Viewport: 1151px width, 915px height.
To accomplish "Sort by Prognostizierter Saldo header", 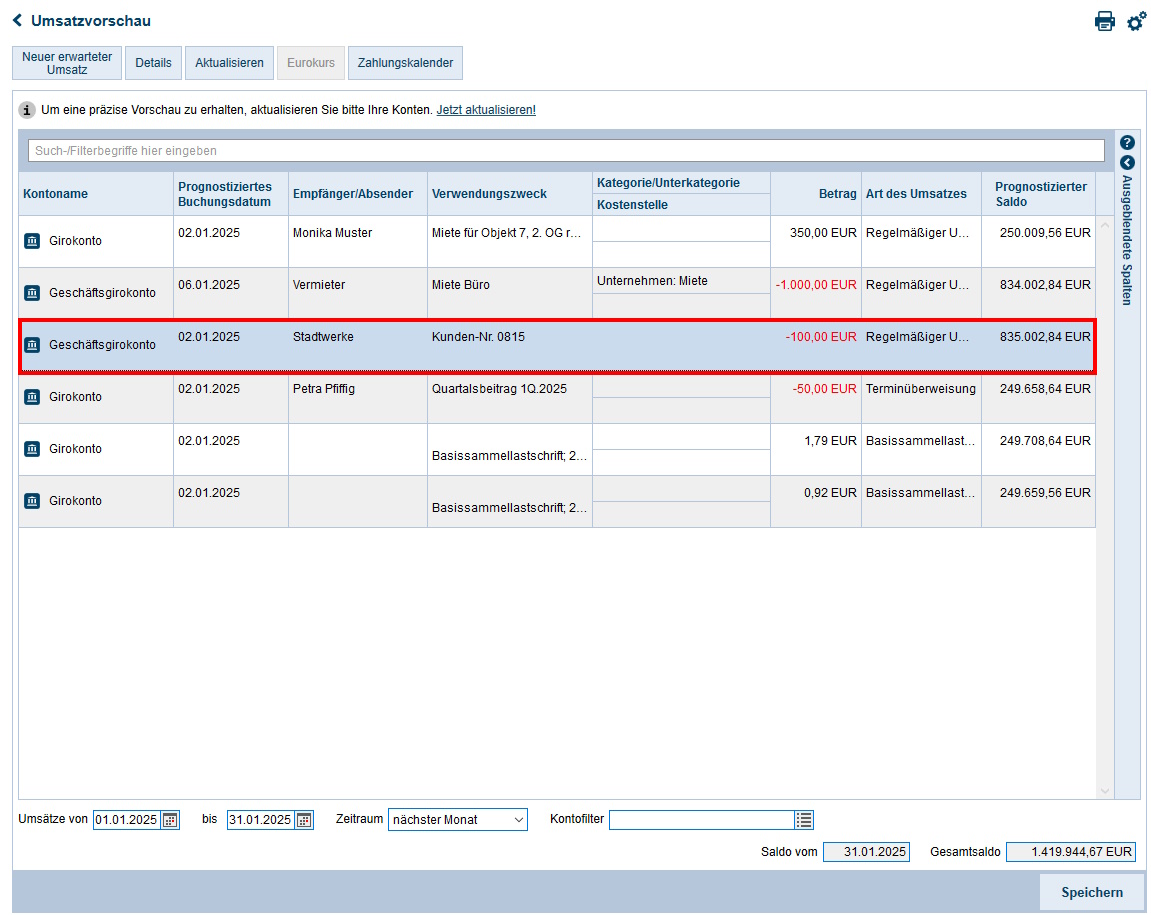I will [1038, 194].
